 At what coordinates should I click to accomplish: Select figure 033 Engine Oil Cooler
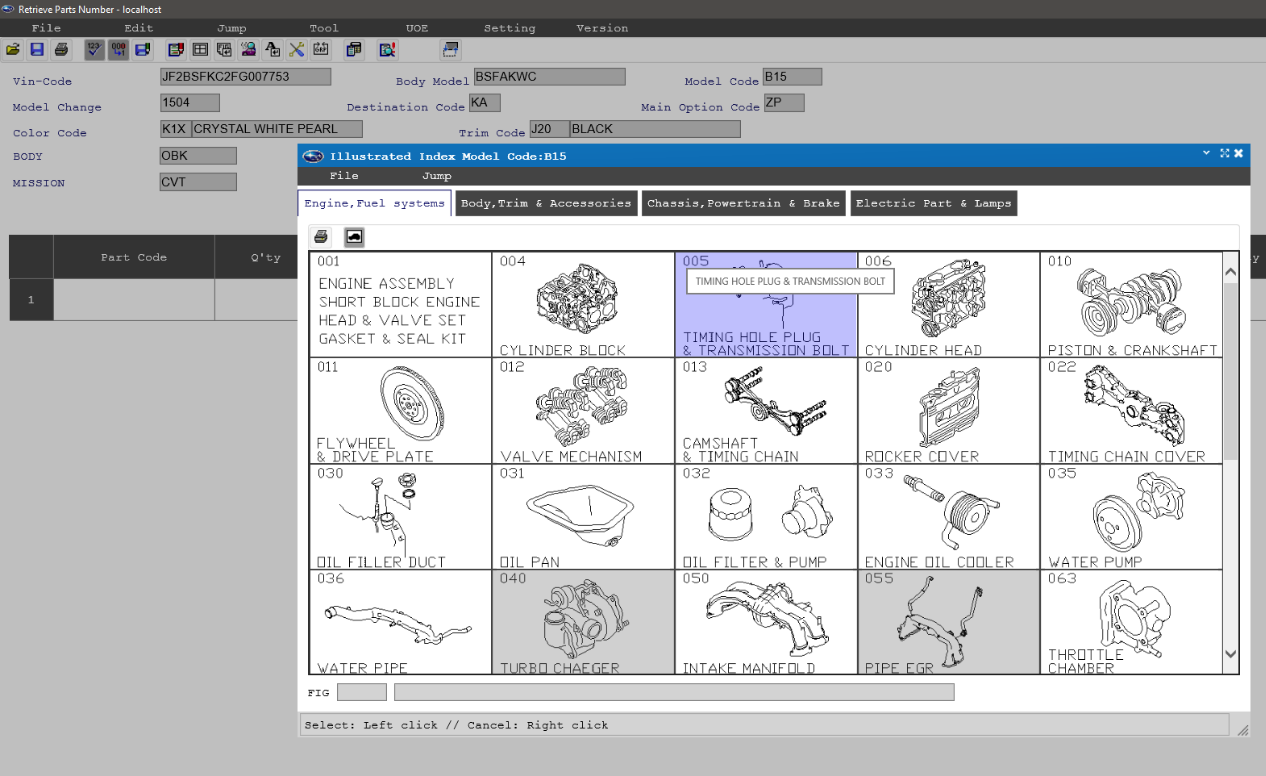pyautogui.click(x=949, y=516)
